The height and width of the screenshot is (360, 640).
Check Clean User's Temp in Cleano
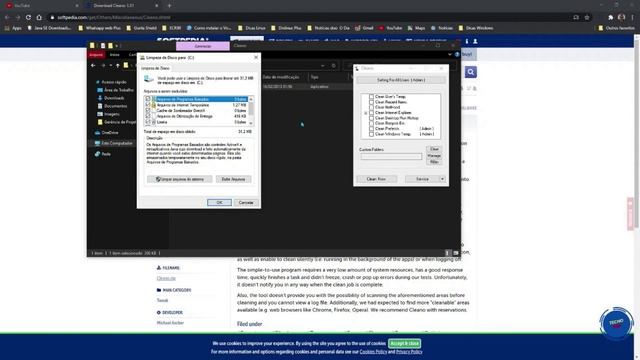tap(371, 97)
